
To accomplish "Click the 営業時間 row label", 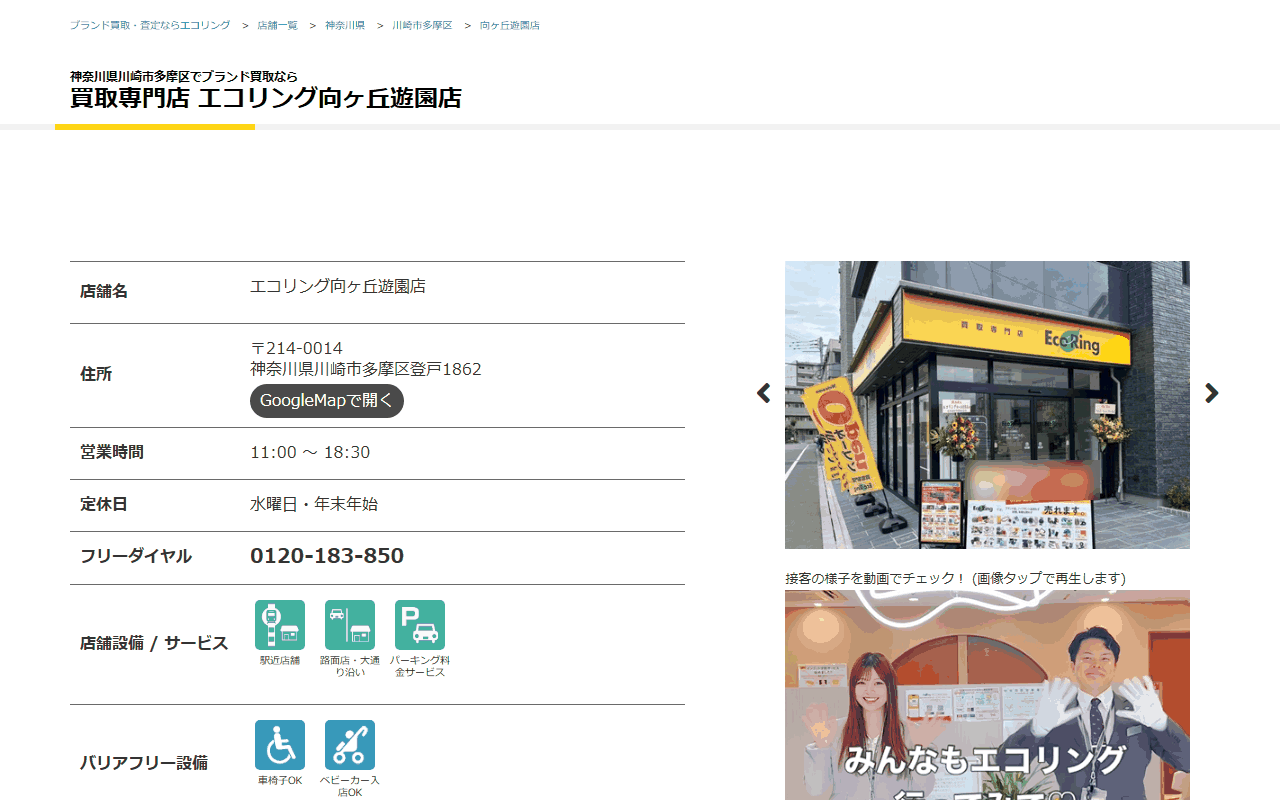I will coord(112,452).
